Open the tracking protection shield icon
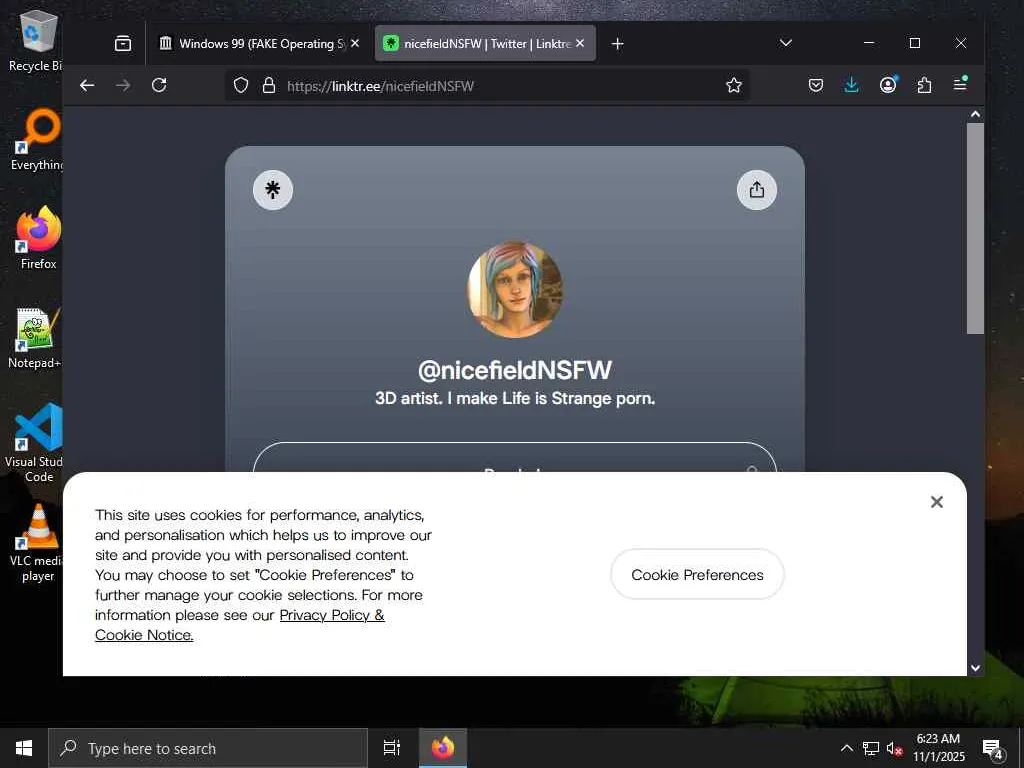The height and width of the screenshot is (768, 1024). click(241, 86)
